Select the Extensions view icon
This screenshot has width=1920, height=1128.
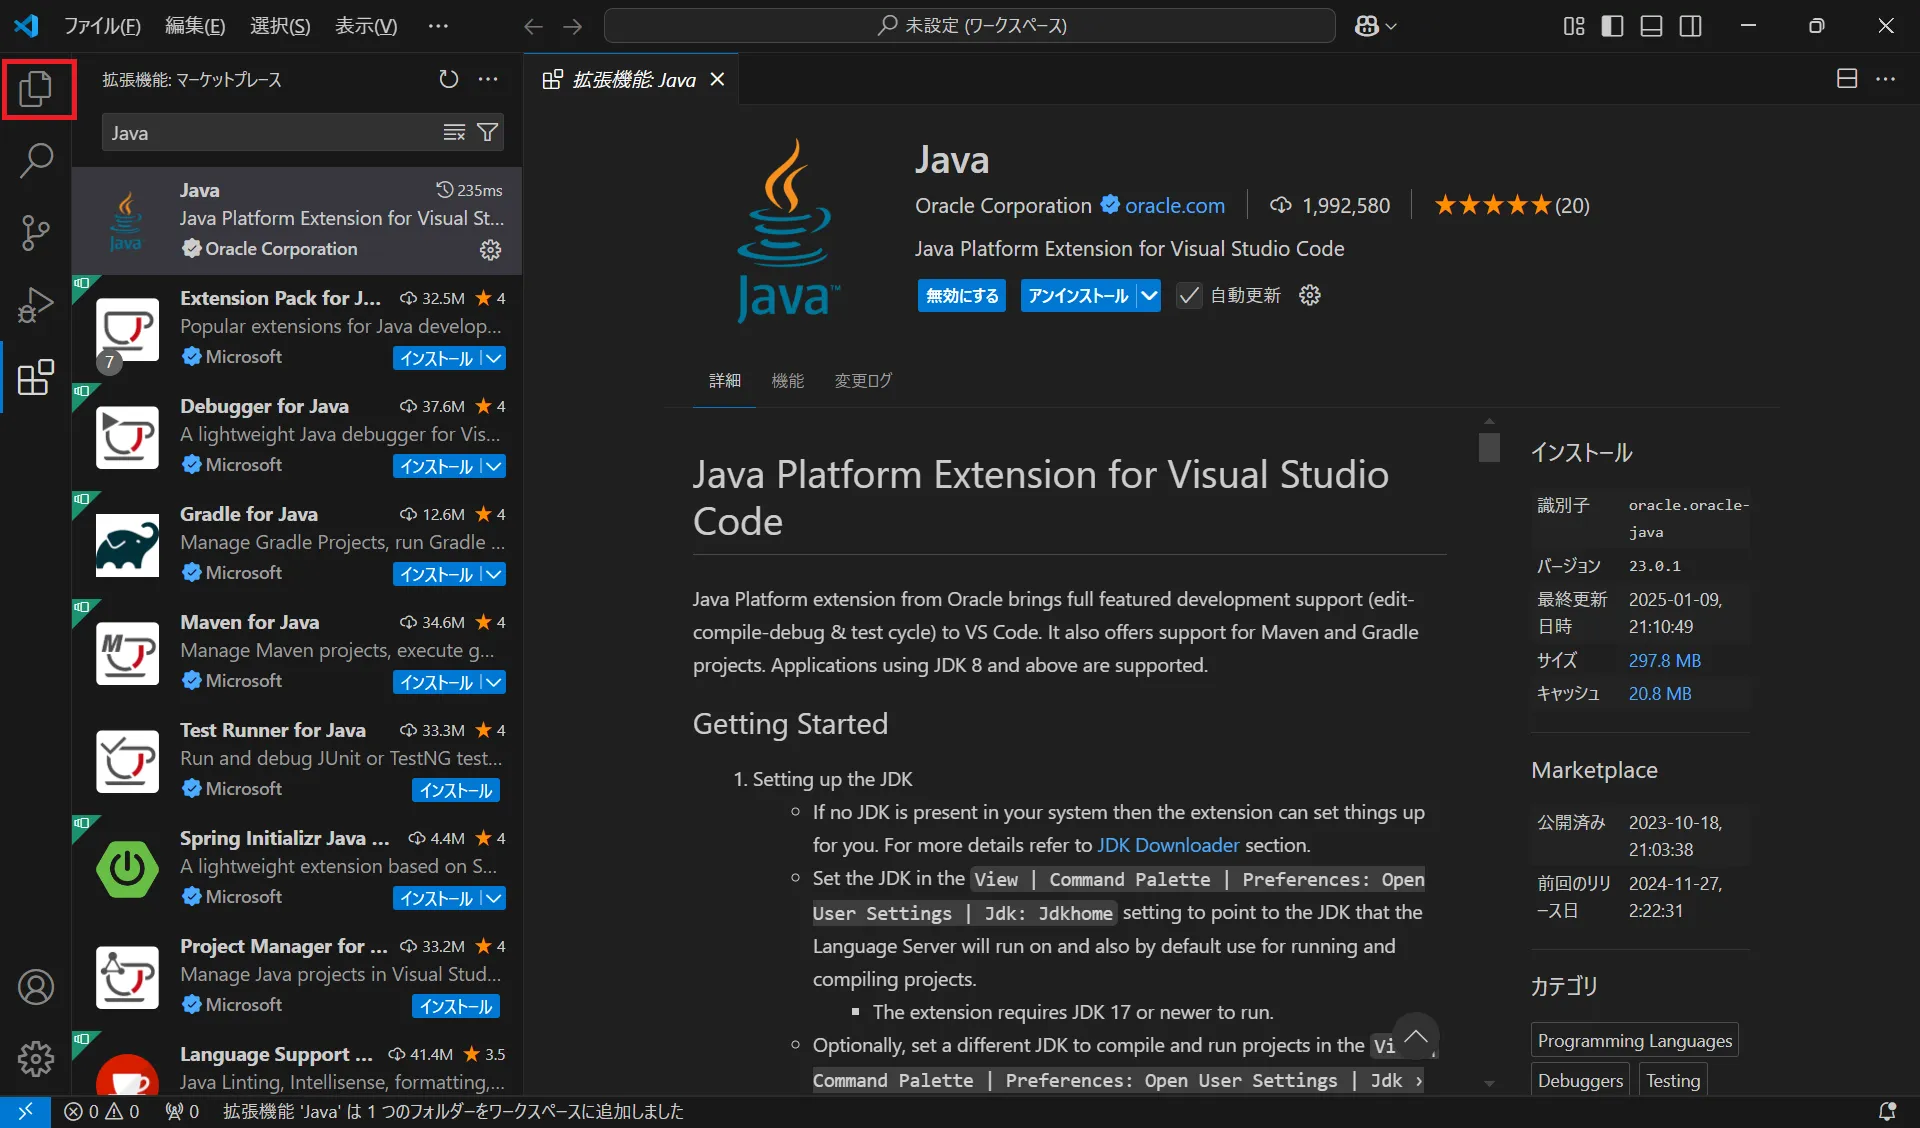point(36,377)
